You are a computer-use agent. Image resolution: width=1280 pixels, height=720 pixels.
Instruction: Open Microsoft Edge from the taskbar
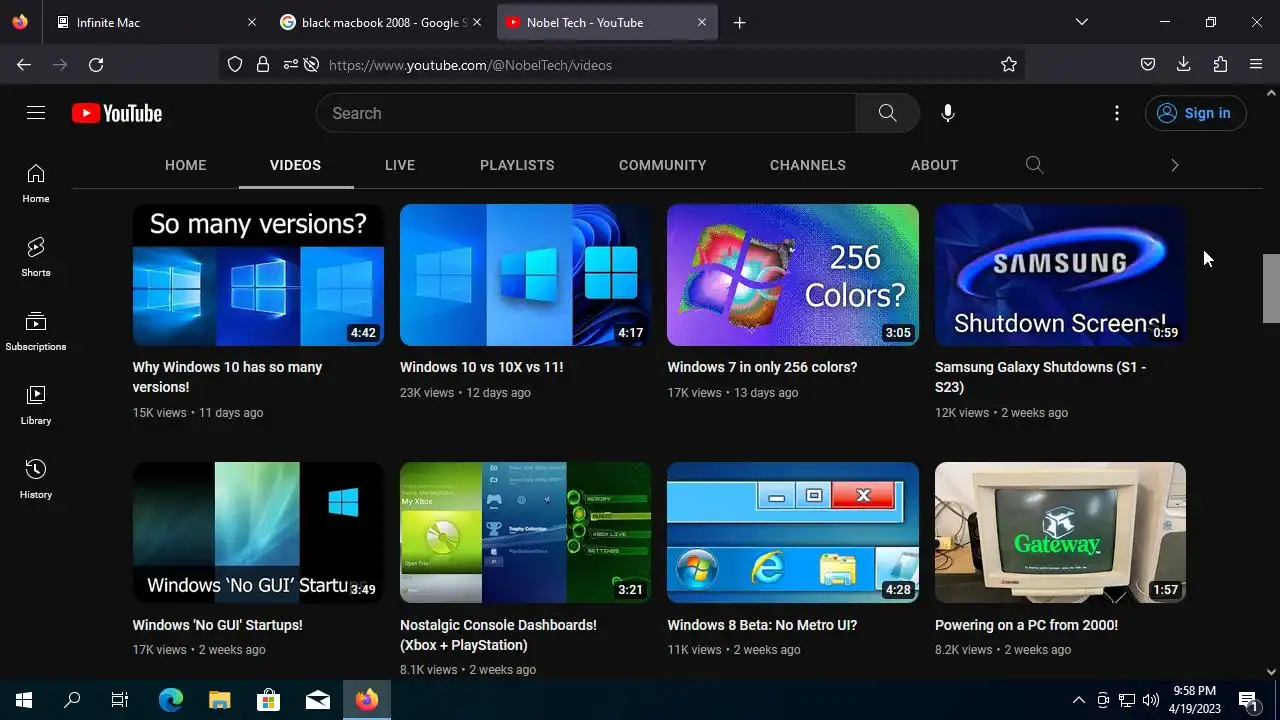171,700
